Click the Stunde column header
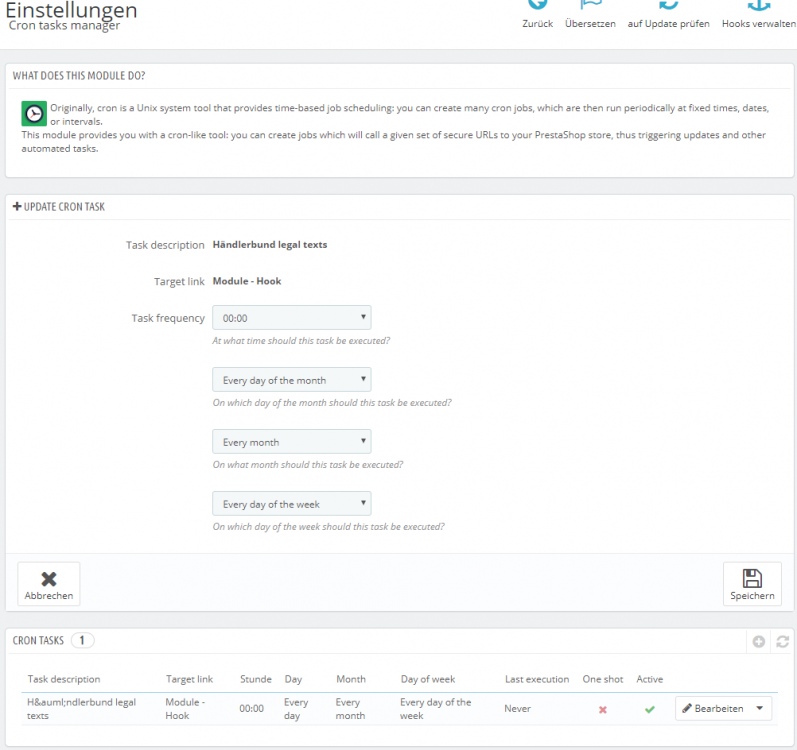The height and width of the screenshot is (750, 797). tap(256, 679)
